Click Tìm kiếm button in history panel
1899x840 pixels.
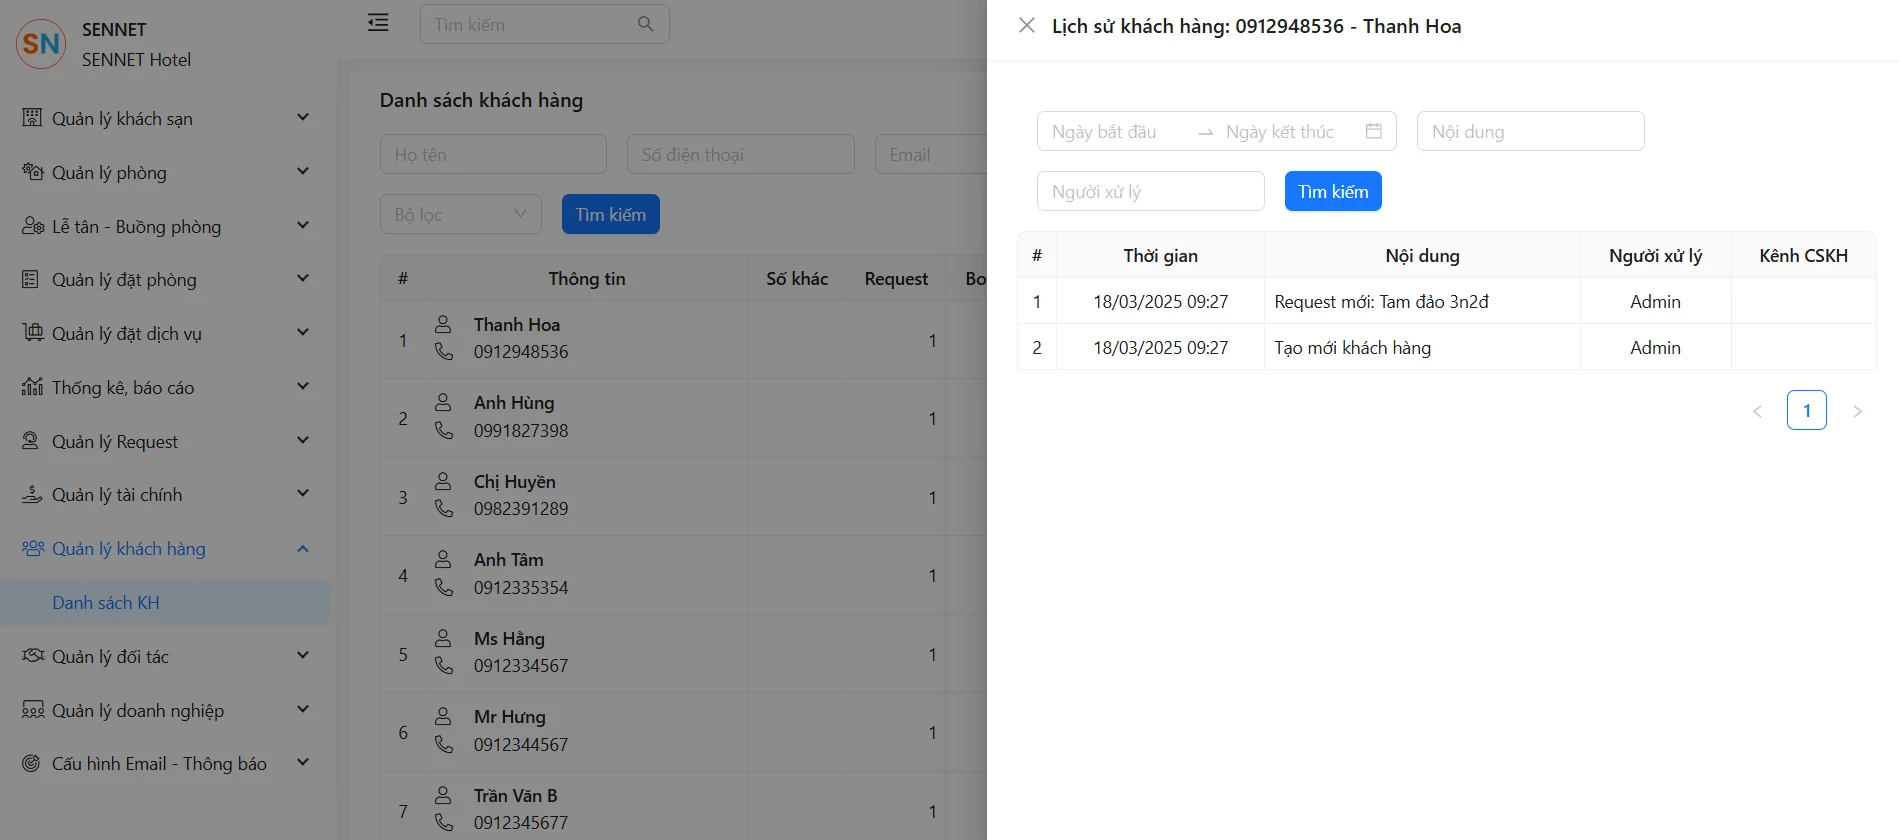tap(1332, 191)
